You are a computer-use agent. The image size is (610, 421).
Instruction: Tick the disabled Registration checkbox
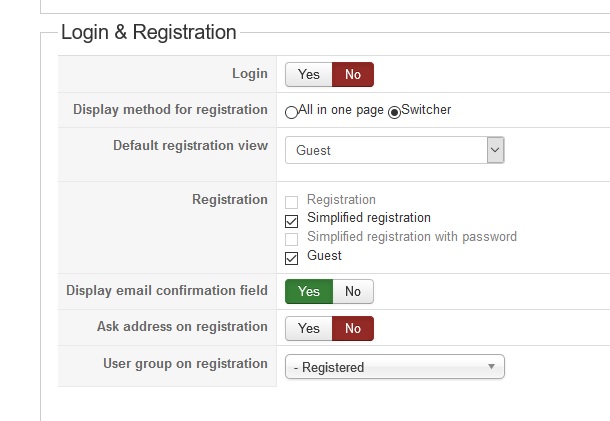click(292, 202)
